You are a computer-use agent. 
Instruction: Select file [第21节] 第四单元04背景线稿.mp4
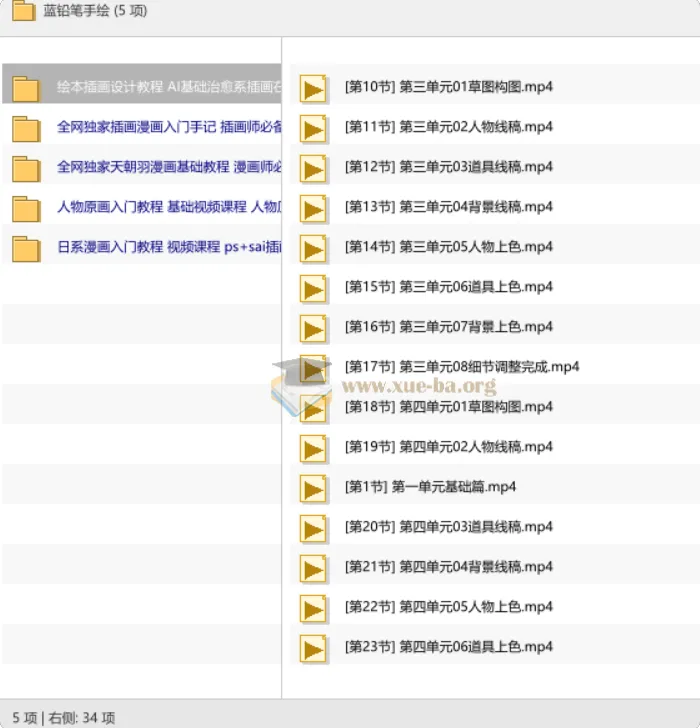(x=449, y=566)
